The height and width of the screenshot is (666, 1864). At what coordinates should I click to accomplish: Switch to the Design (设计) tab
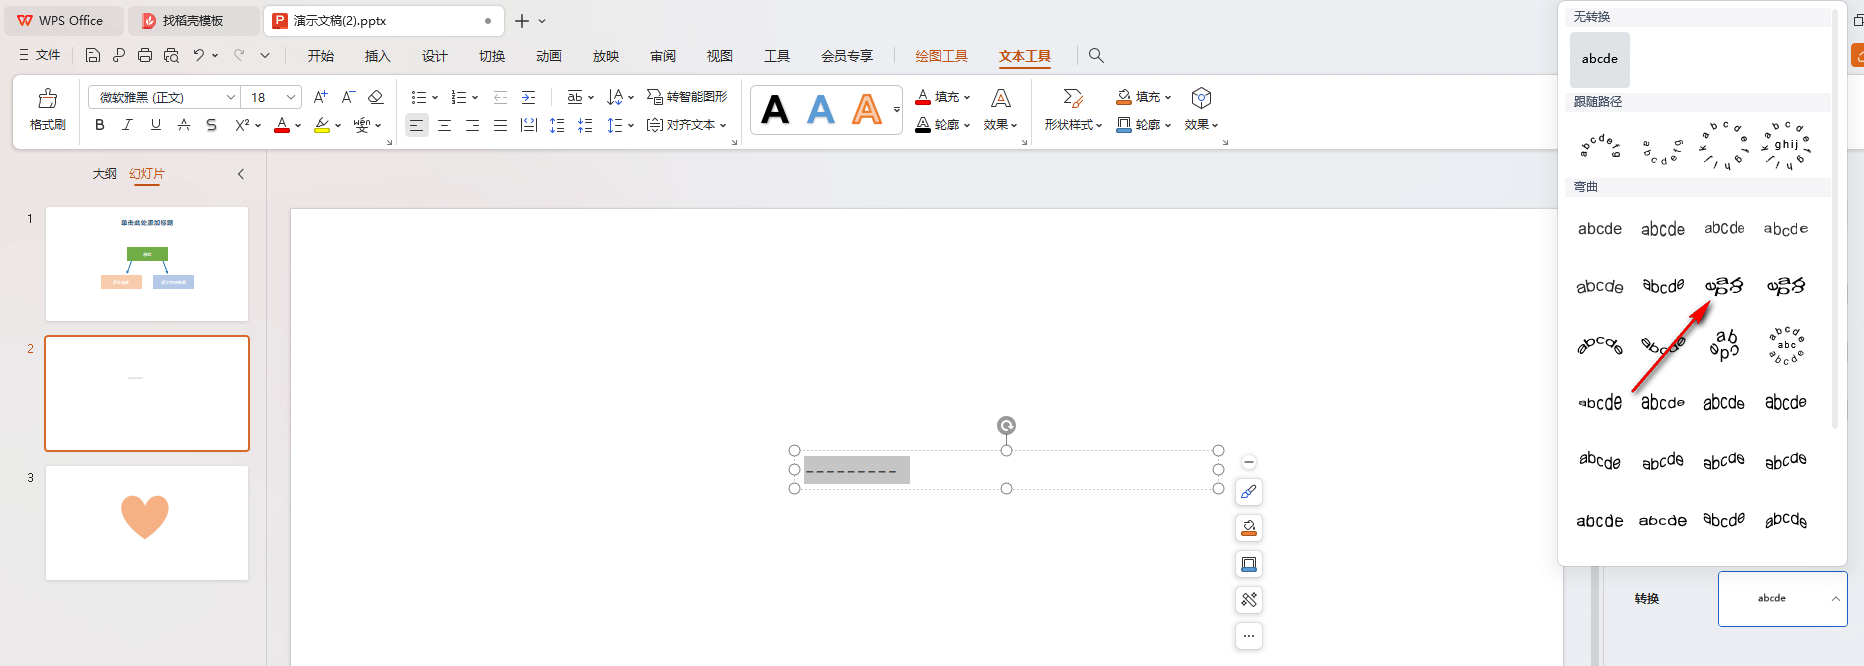(x=434, y=56)
